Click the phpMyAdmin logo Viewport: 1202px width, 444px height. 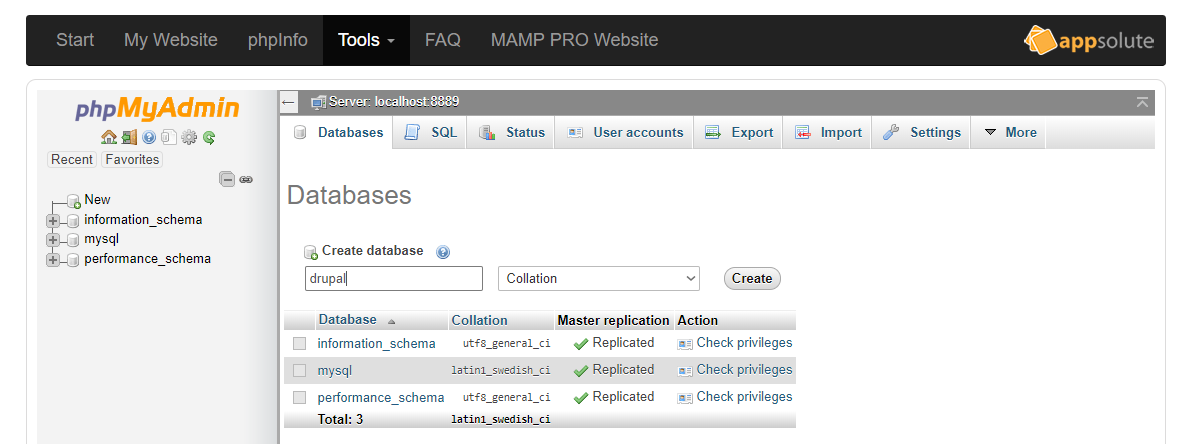click(x=158, y=108)
